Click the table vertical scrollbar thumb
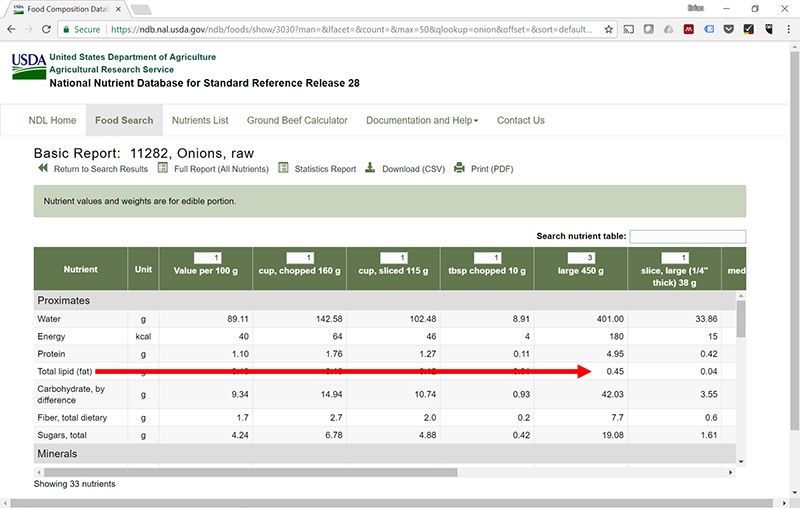The width and height of the screenshot is (800, 508). click(741, 319)
